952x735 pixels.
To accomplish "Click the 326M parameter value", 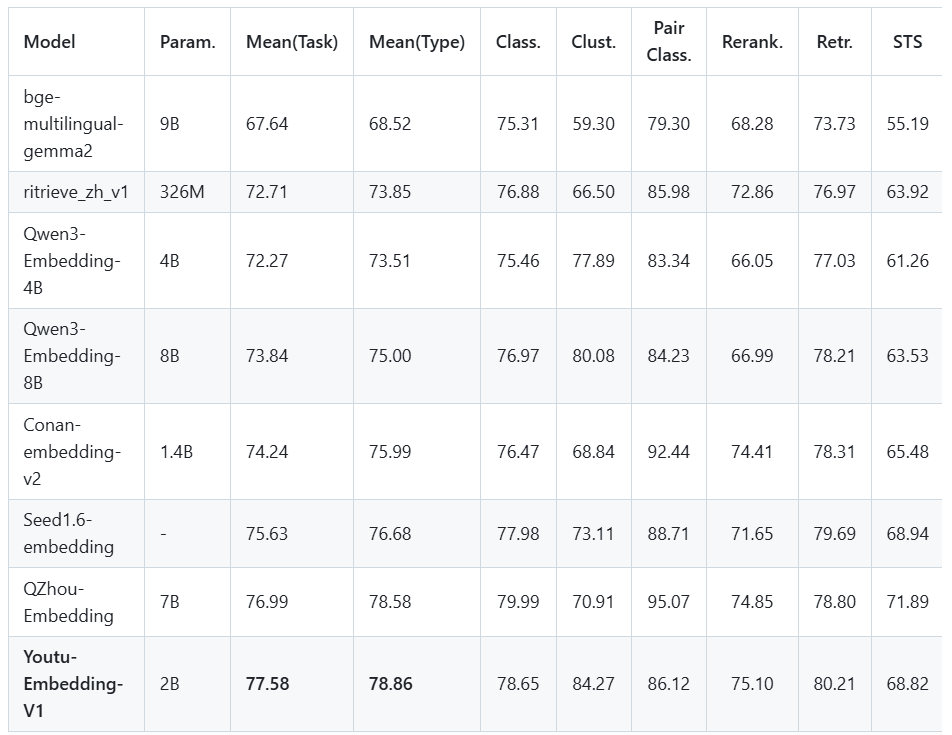I will pos(182,192).
